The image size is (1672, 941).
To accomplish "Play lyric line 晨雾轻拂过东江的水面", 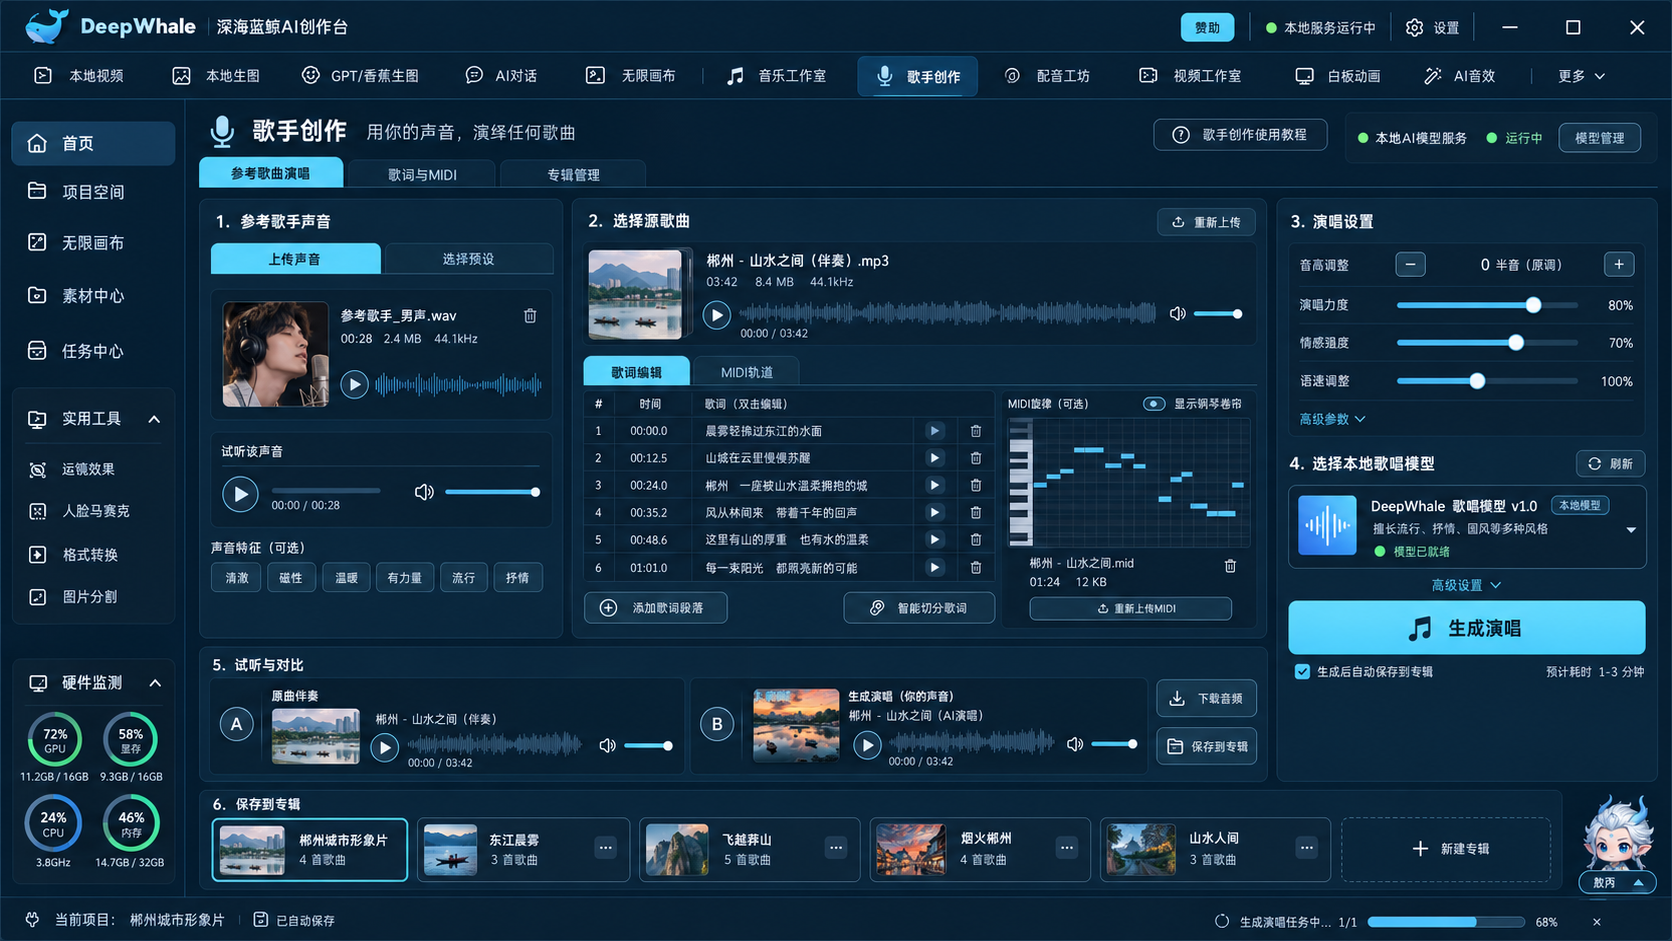I will point(934,431).
